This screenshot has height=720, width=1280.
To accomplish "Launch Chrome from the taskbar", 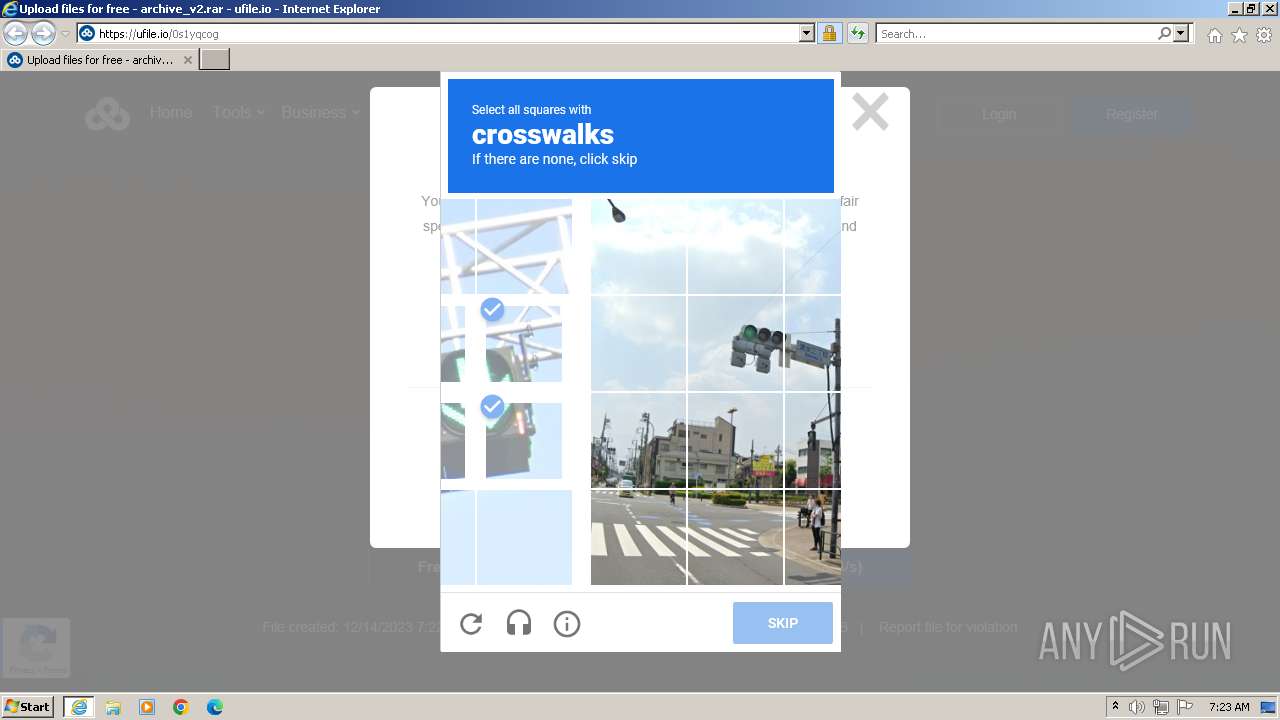I will point(181,707).
